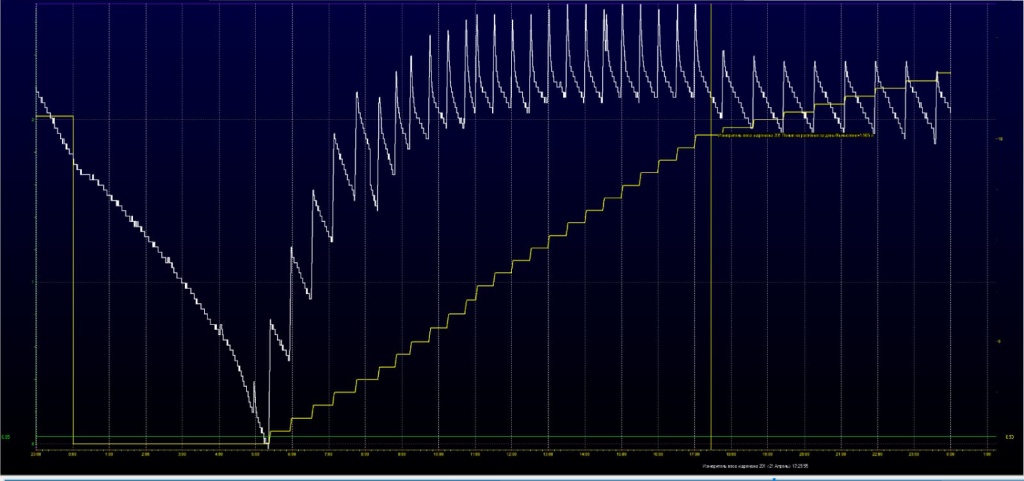Click the green 0.00 label on left axis
The width and height of the screenshot is (1024, 481).
[x=6, y=437]
